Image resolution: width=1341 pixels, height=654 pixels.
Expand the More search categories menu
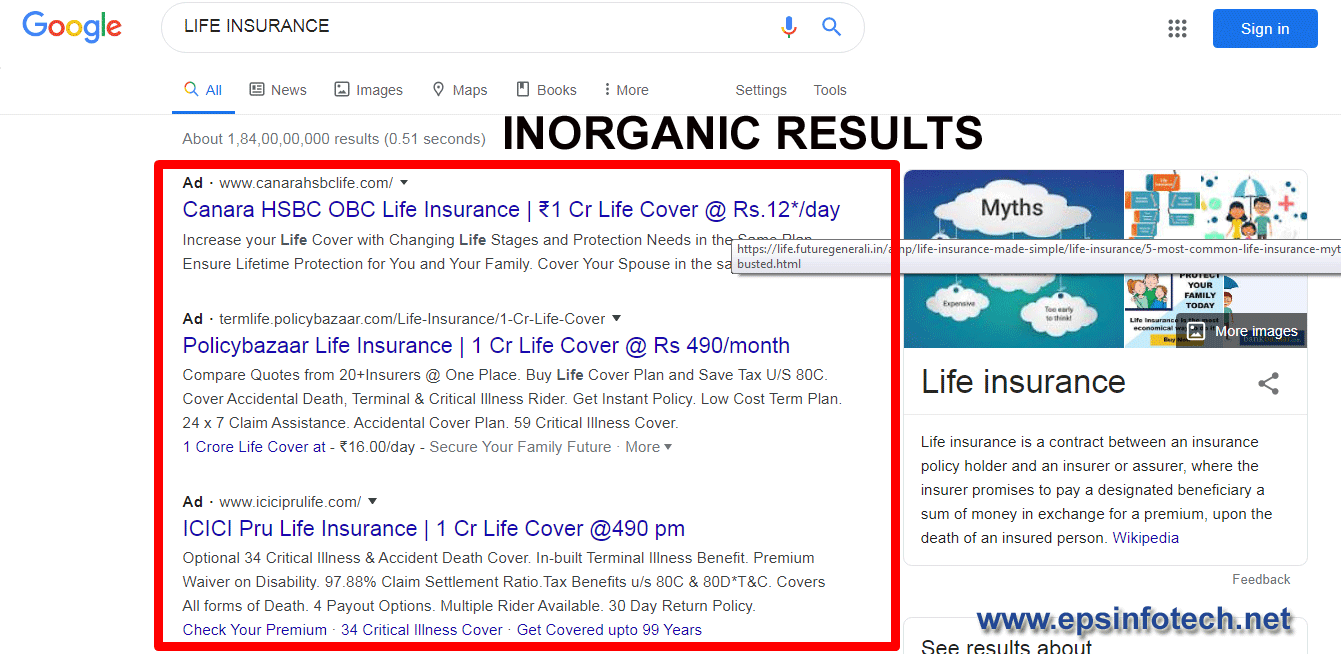point(626,90)
